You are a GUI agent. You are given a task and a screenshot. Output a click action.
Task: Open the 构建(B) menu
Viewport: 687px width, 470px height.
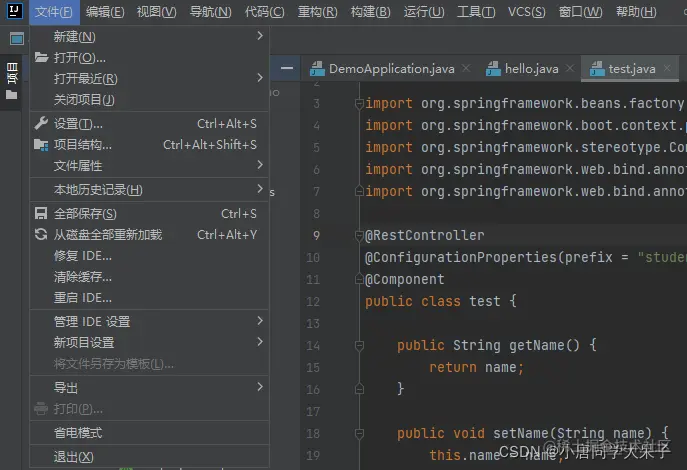tap(370, 12)
